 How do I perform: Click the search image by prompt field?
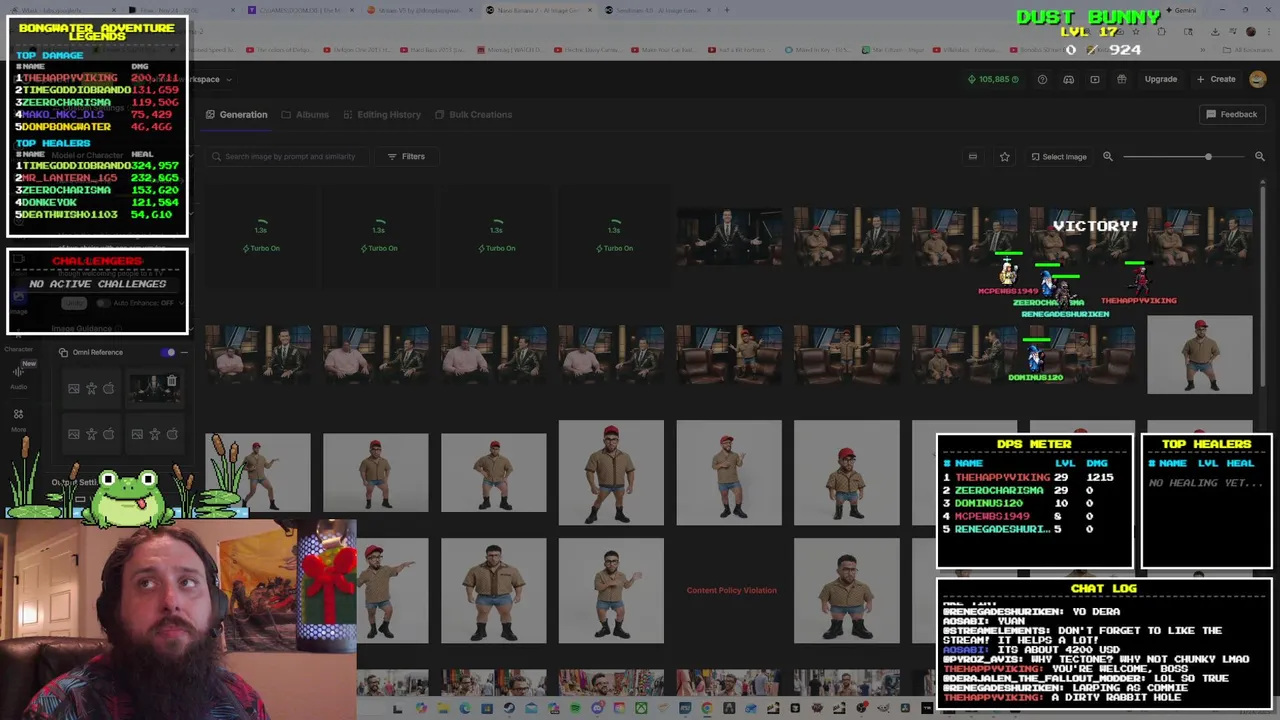(x=290, y=156)
